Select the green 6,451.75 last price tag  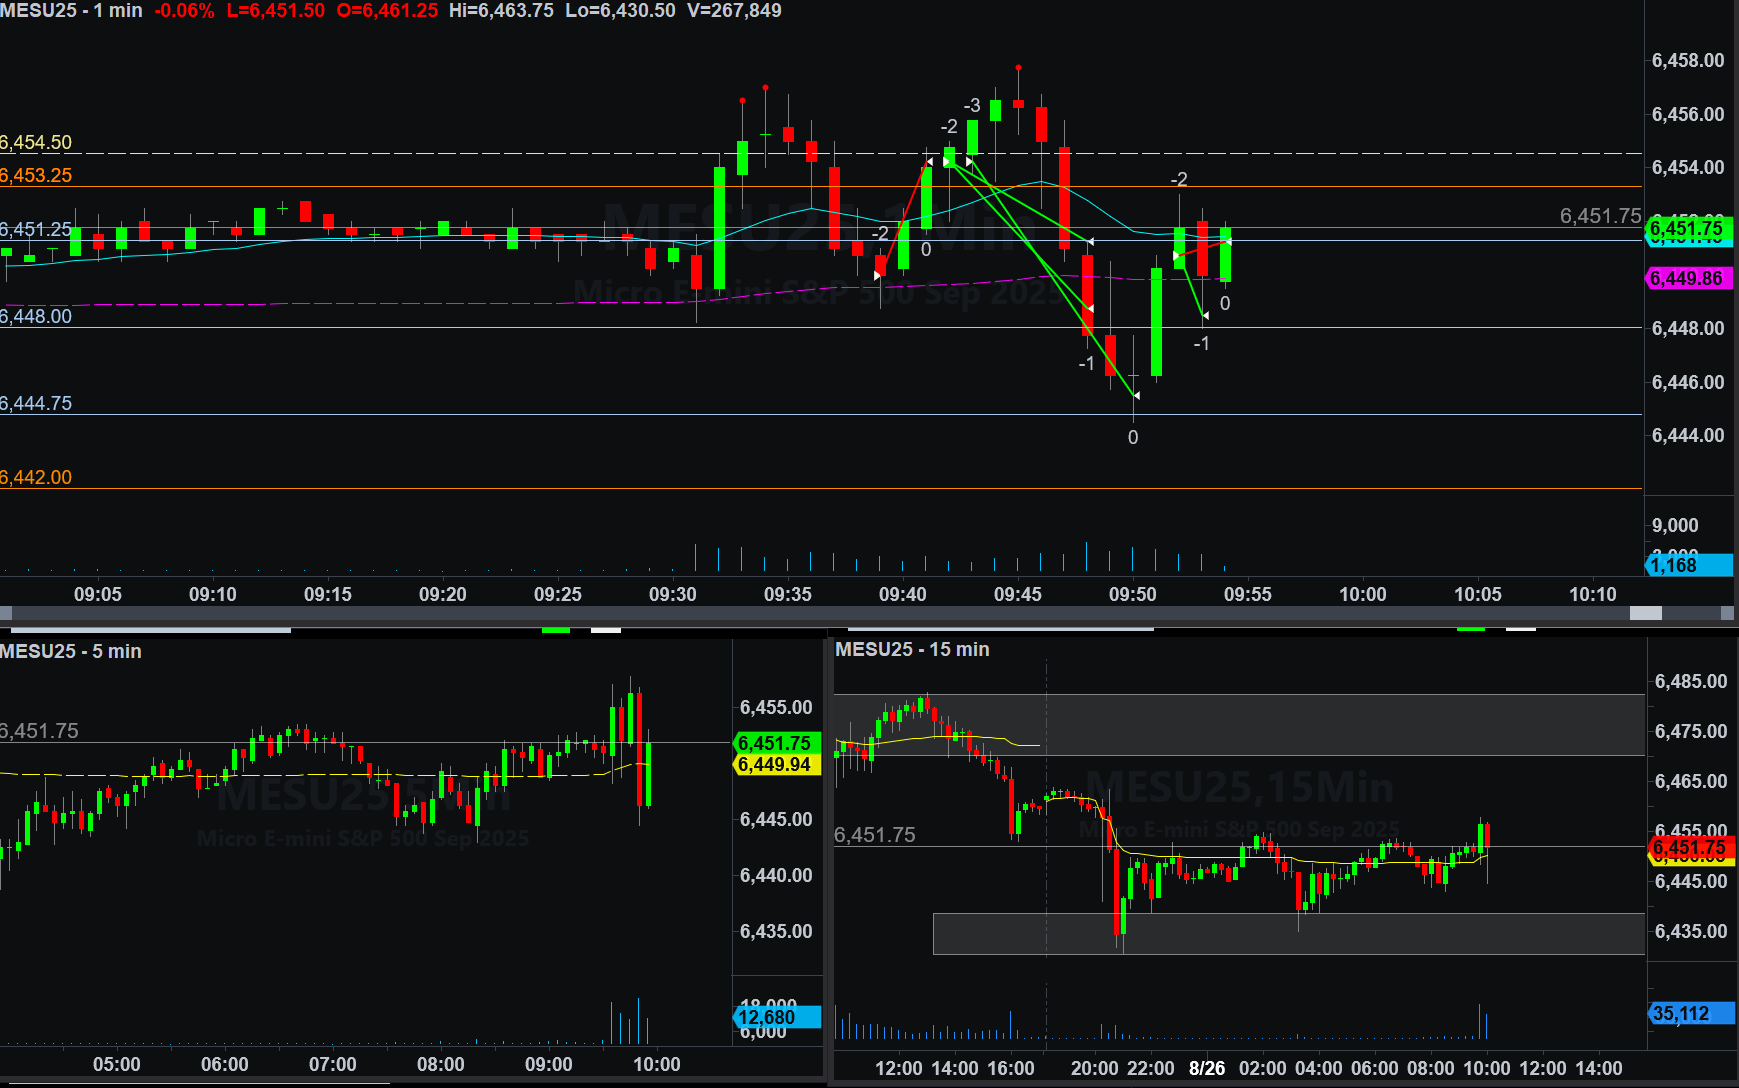coord(1687,229)
